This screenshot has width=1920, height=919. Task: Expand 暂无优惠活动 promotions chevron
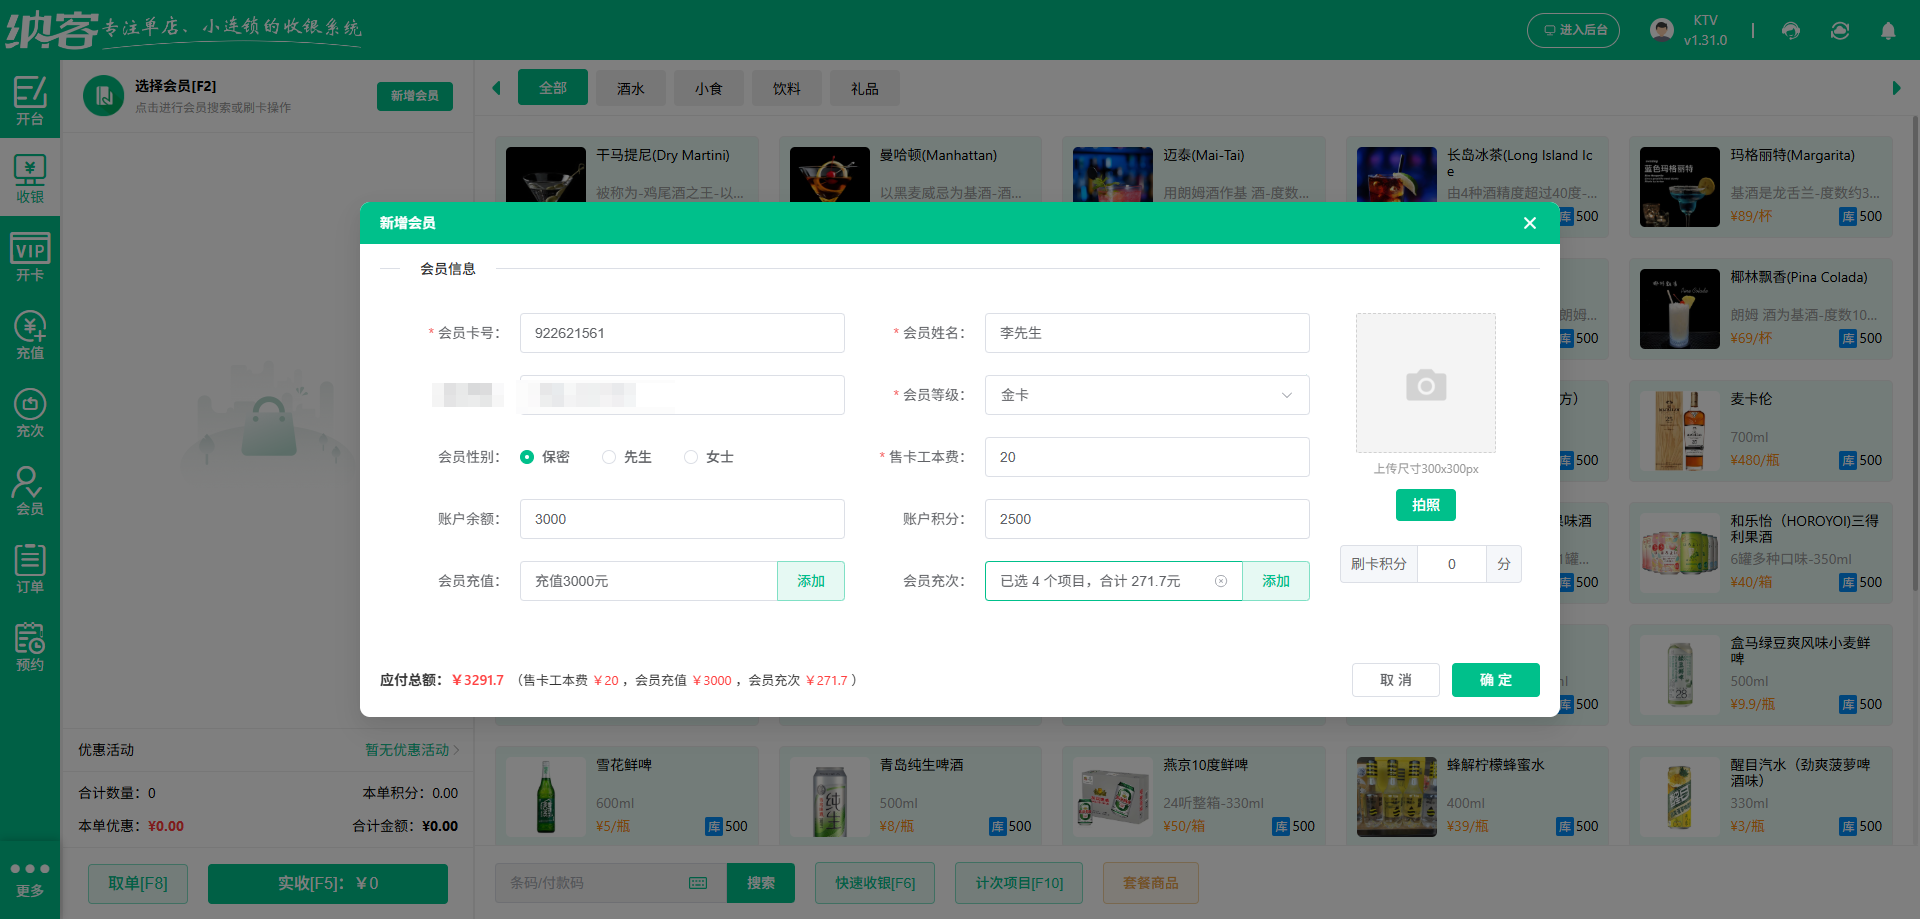(456, 750)
